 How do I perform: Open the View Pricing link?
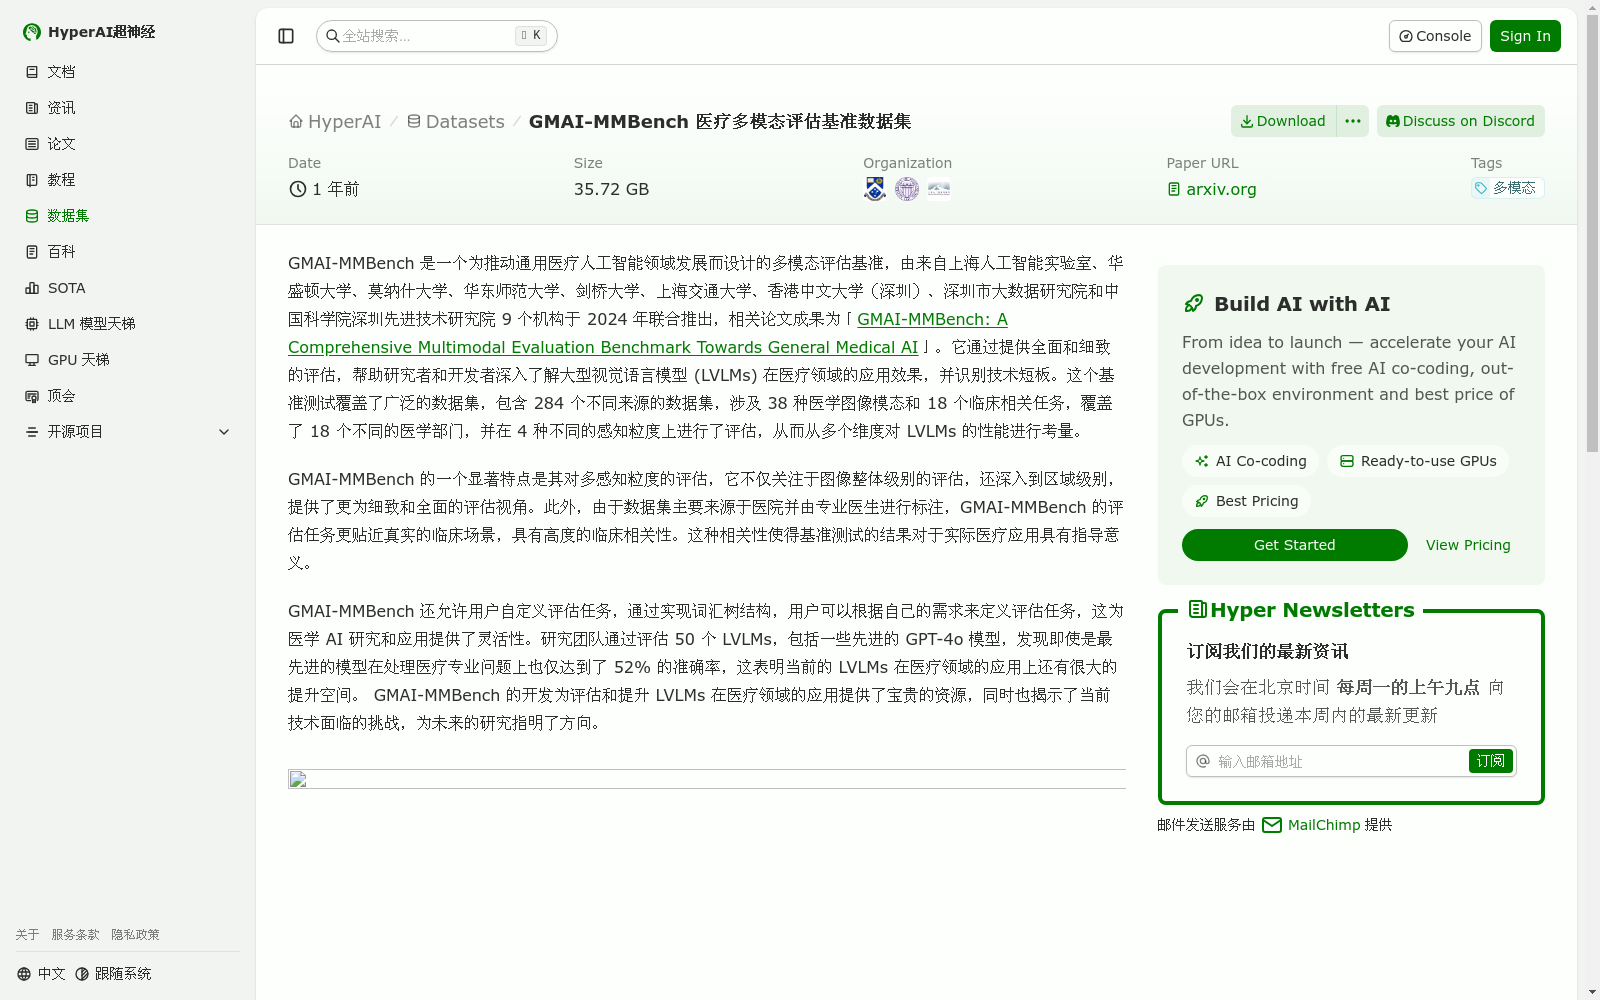[1468, 545]
